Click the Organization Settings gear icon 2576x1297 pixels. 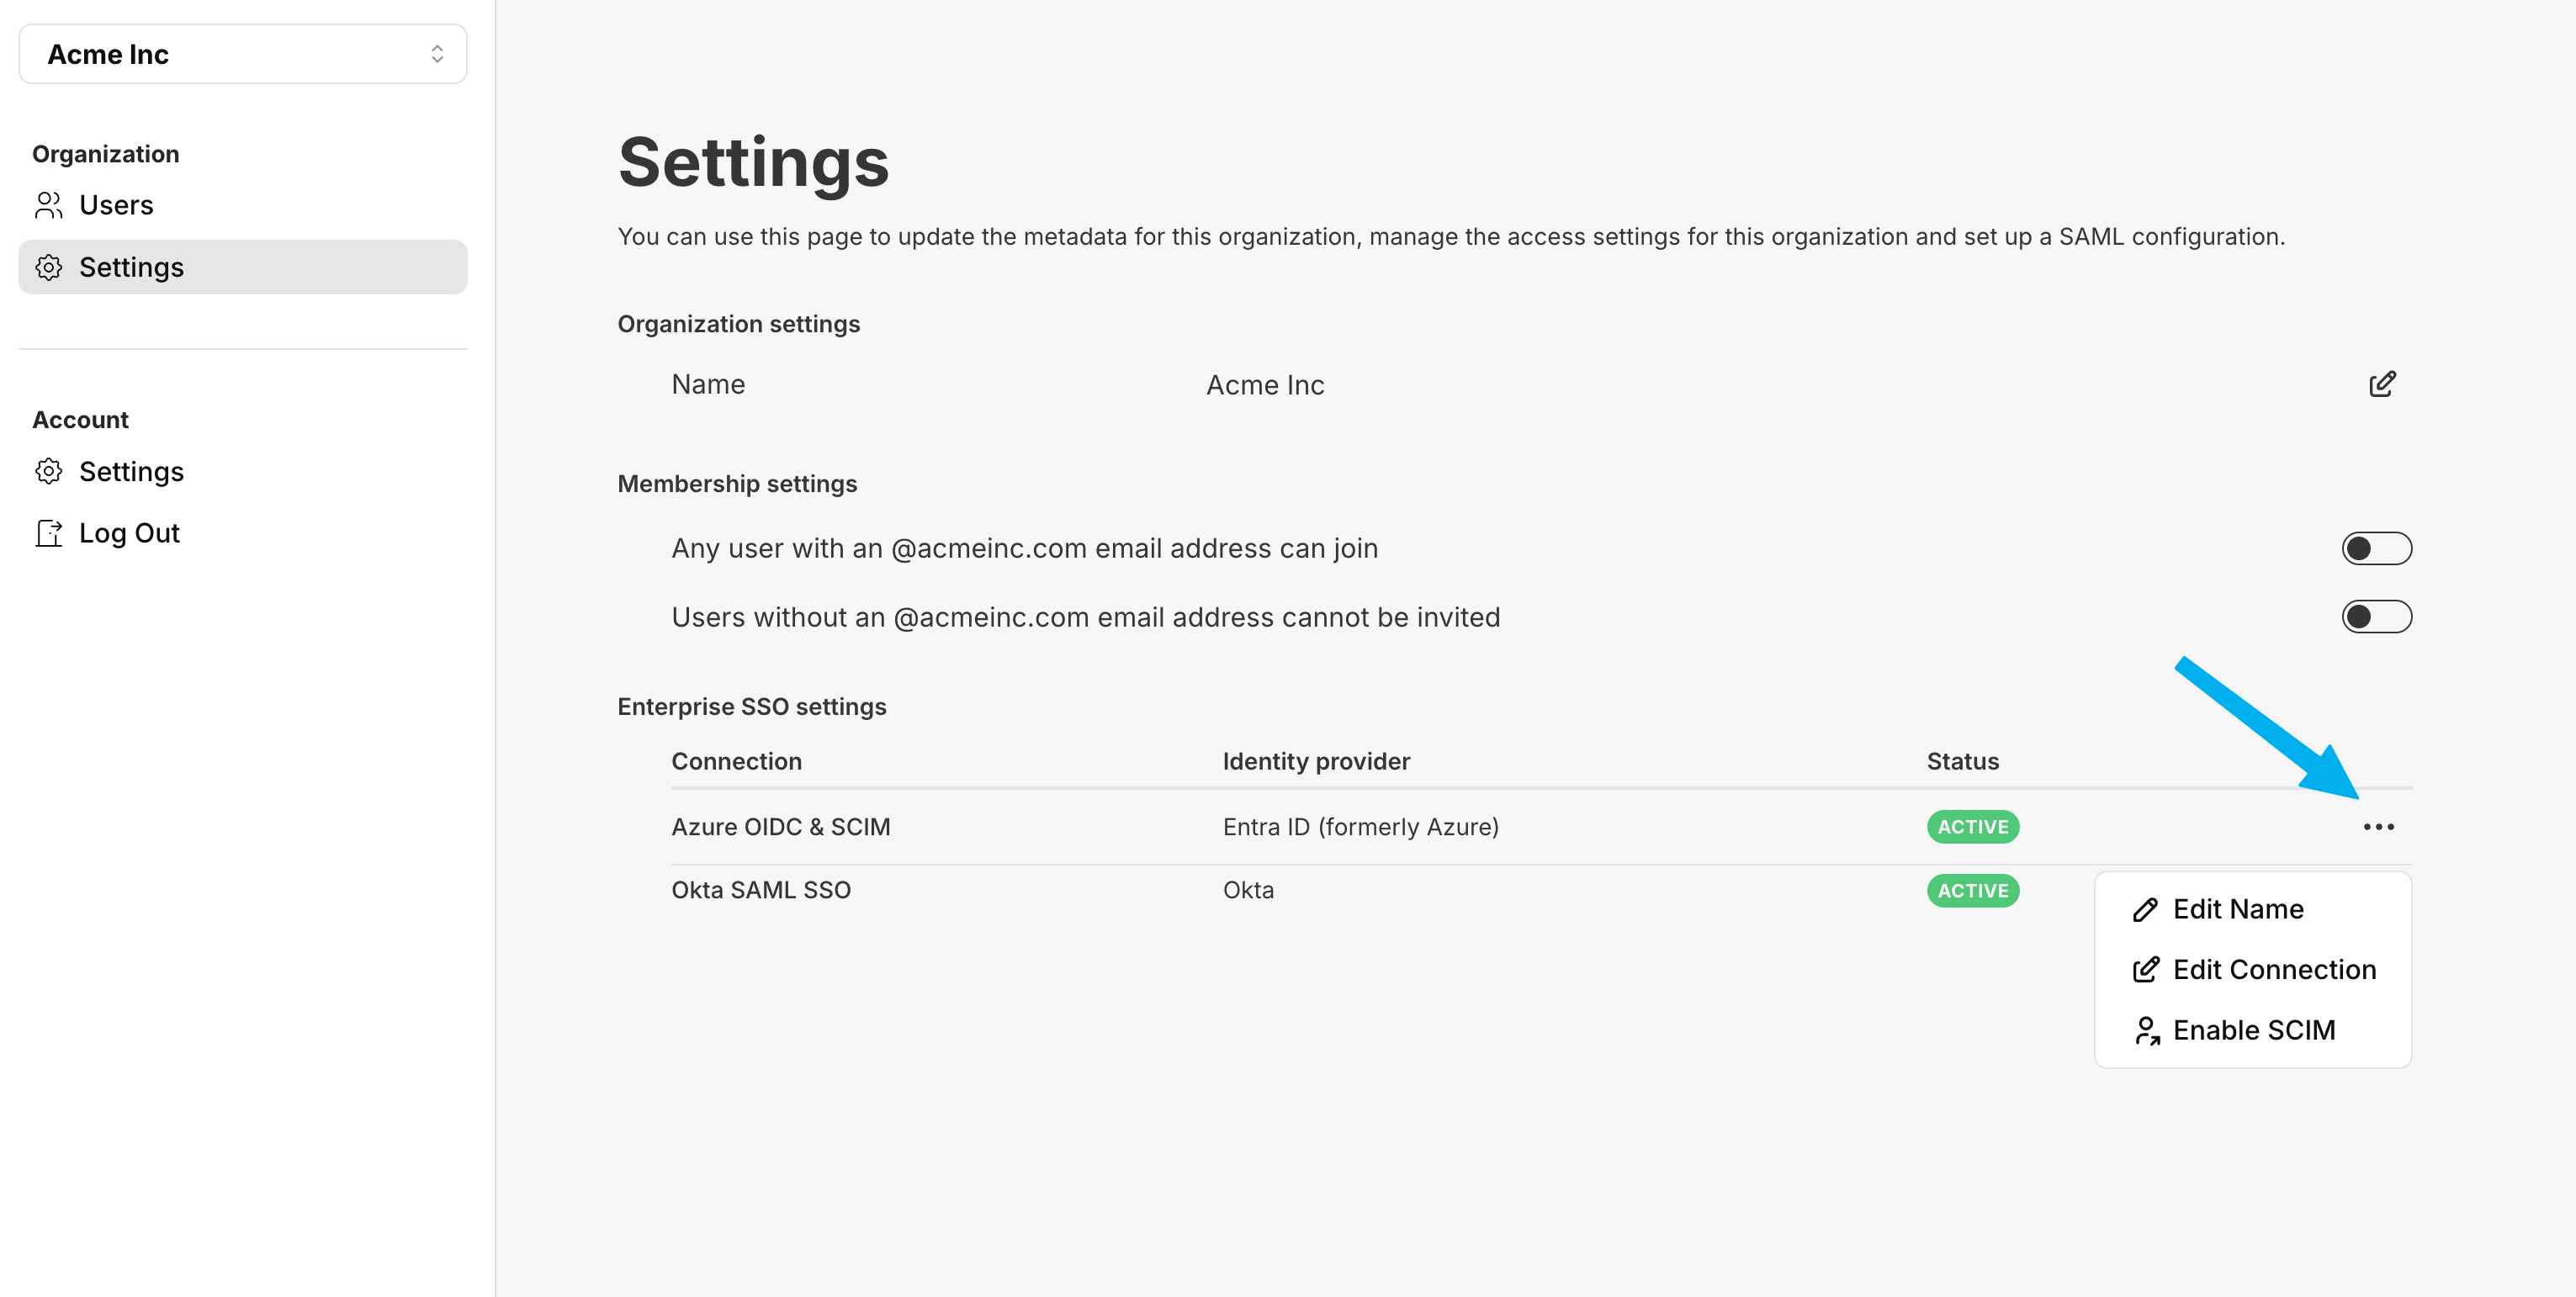tap(48, 267)
